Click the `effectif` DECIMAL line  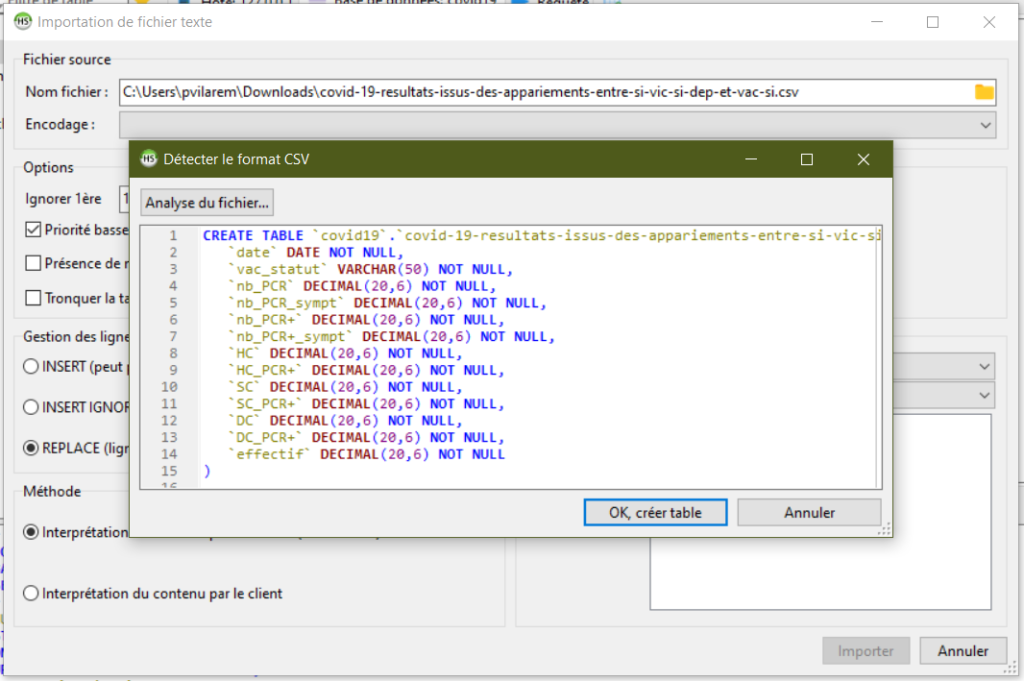point(366,454)
